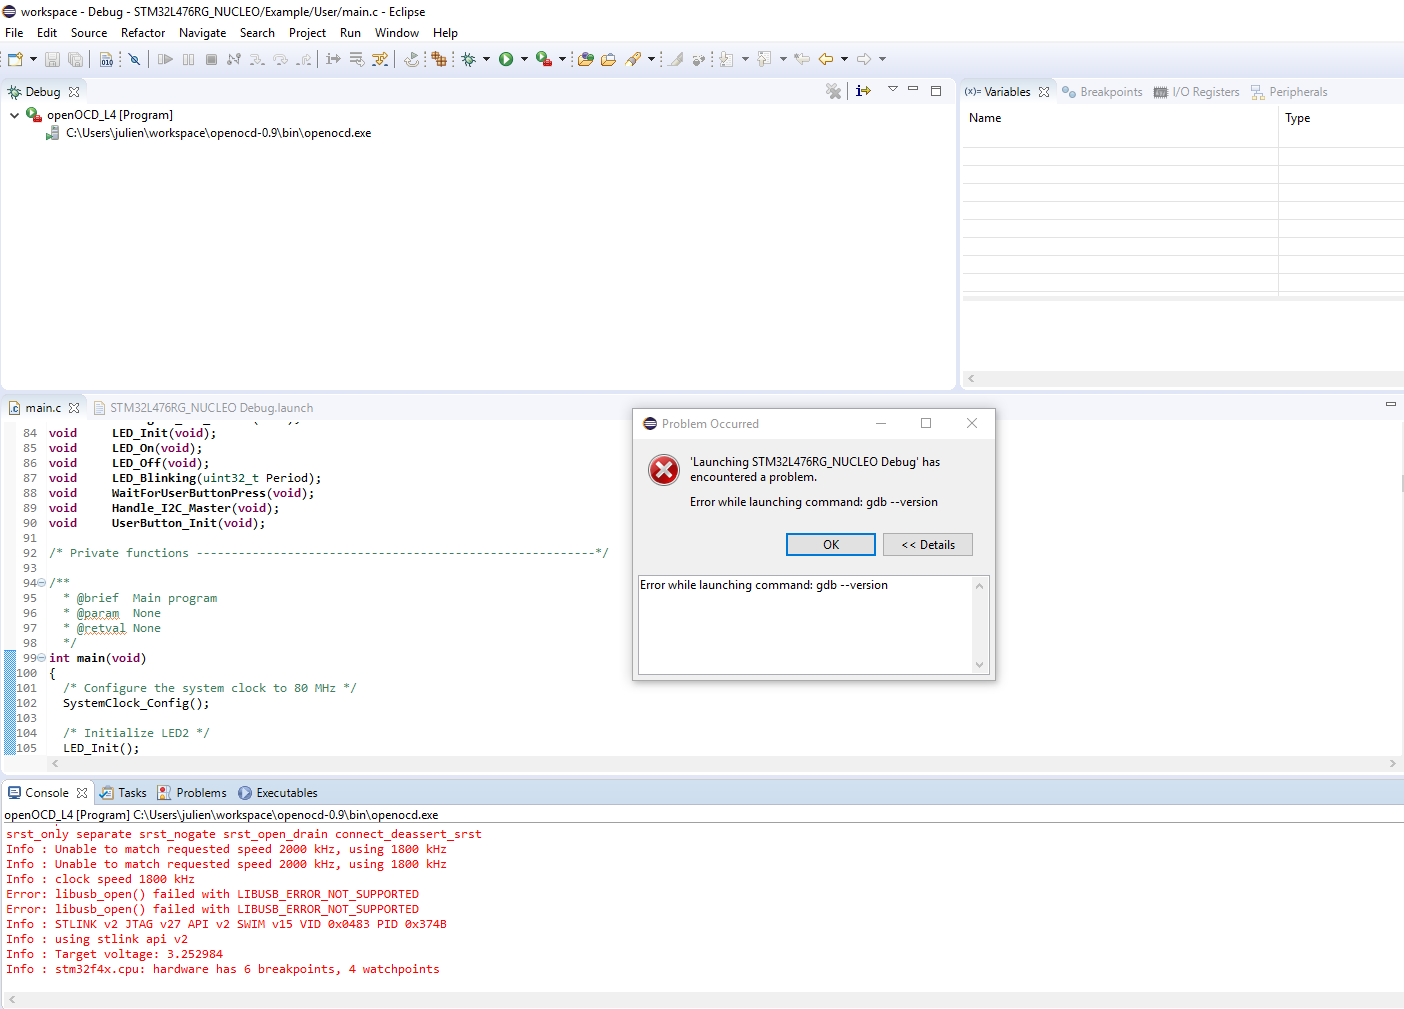Click the New file wizard icon
This screenshot has height=1009, width=1404.
pyautogui.click(x=14, y=59)
